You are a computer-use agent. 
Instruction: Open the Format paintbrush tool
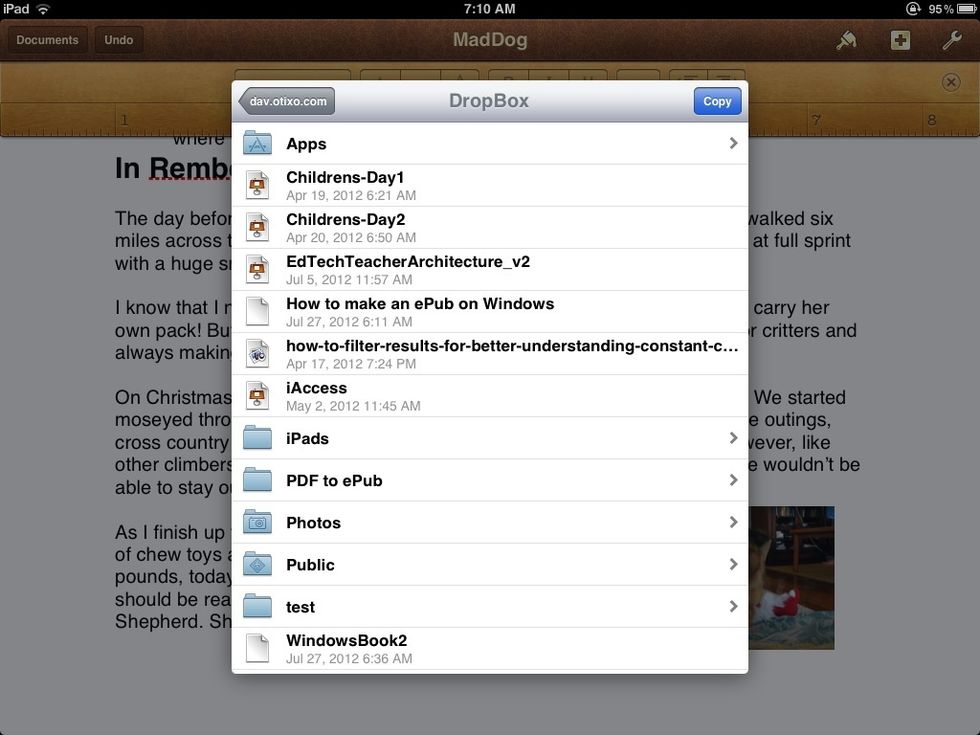pos(846,40)
